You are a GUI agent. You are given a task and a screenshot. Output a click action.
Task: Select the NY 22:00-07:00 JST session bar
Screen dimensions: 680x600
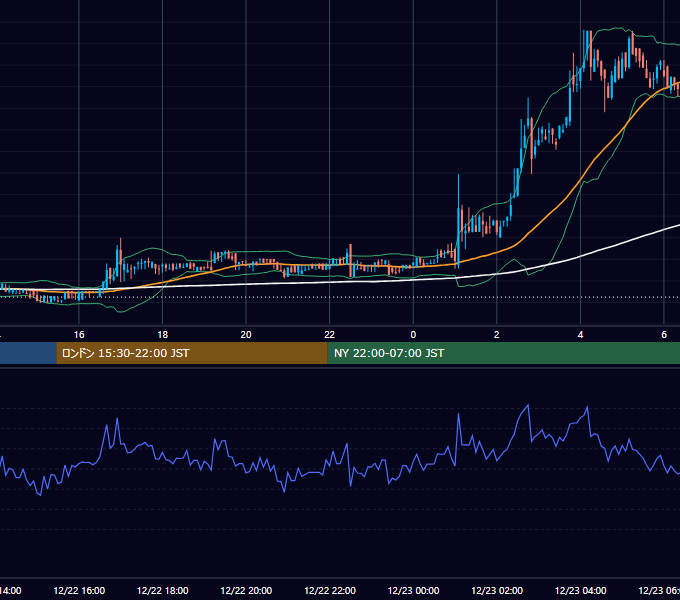click(503, 353)
